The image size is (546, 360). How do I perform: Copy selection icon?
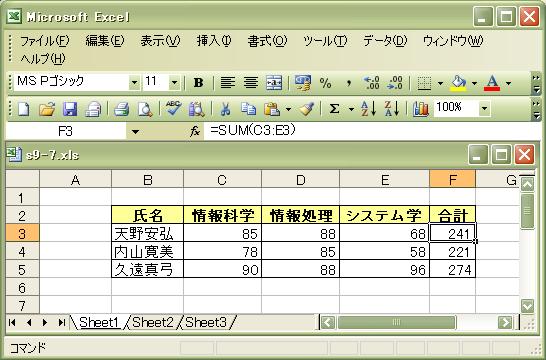point(249,109)
